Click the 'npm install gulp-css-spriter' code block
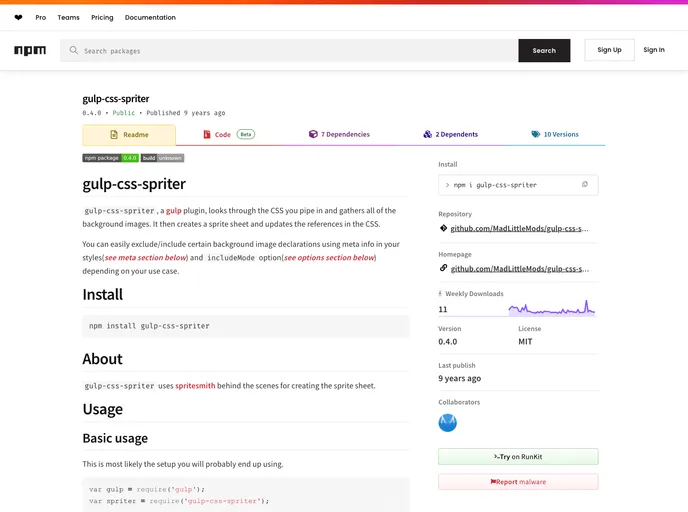 click(x=246, y=326)
